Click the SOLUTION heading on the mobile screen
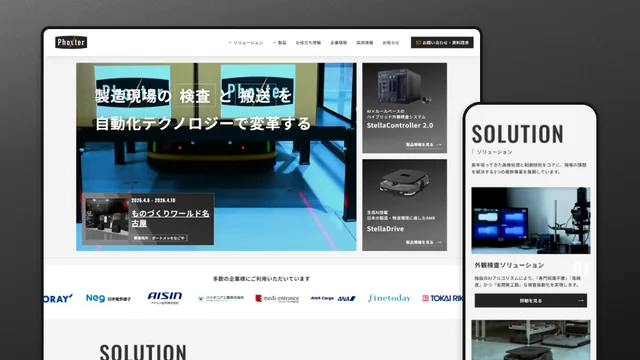The width and height of the screenshot is (640, 360). 518,134
